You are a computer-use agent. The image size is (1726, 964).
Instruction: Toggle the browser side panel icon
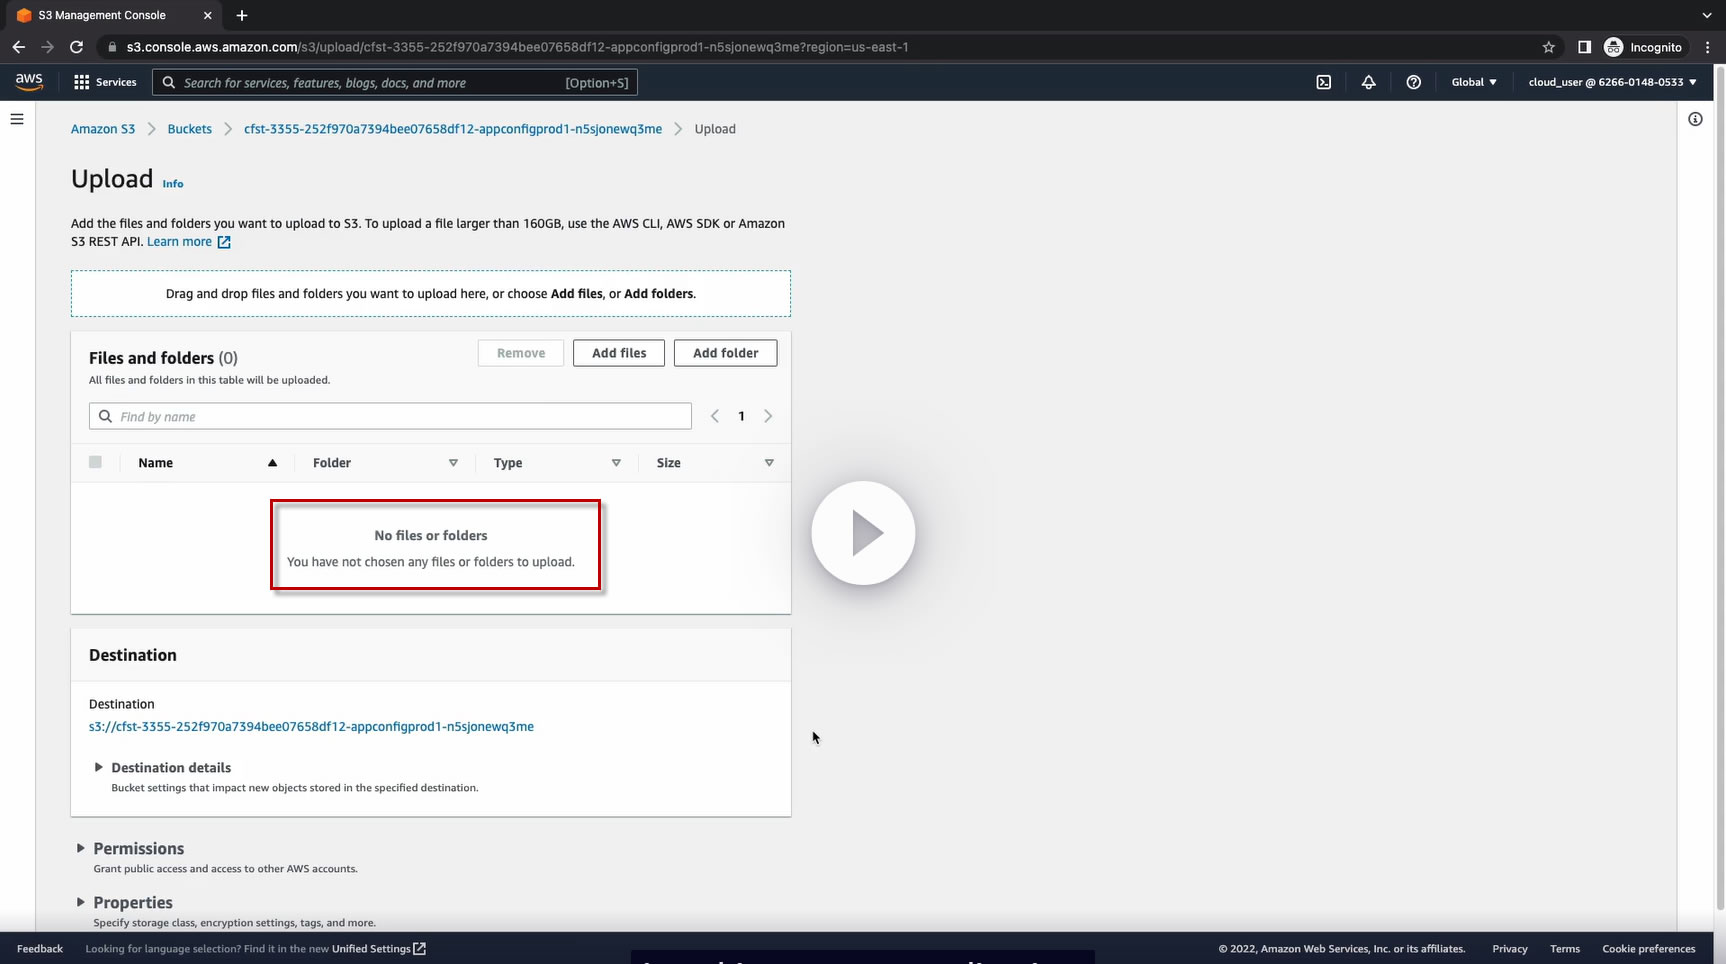[x=1584, y=47]
